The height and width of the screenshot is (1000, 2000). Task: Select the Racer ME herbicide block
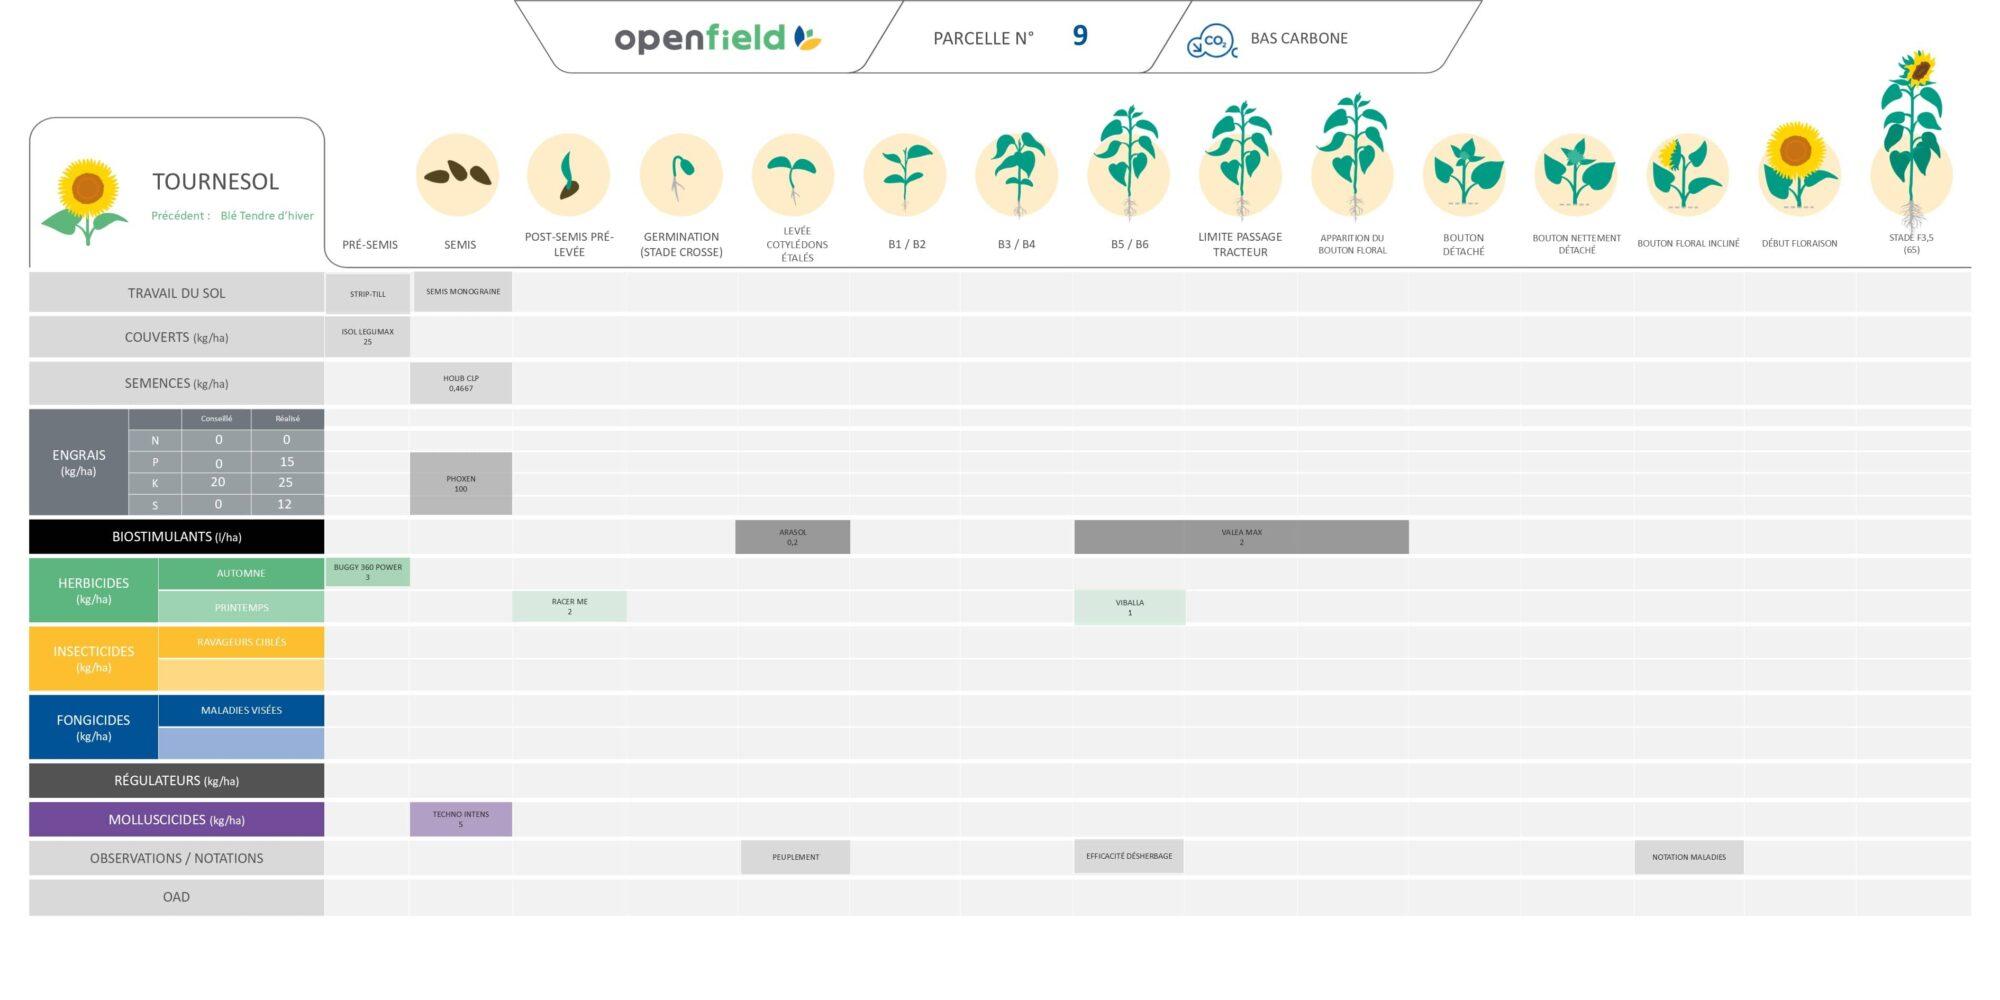click(x=569, y=606)
